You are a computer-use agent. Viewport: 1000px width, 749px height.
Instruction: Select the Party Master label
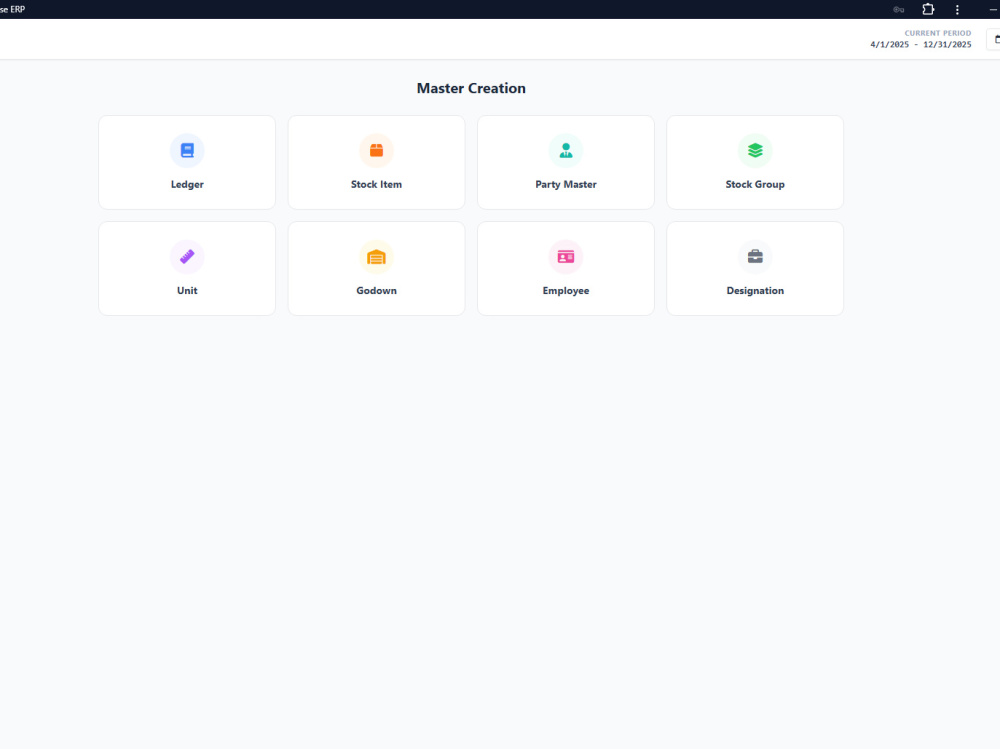pos(566,184)
